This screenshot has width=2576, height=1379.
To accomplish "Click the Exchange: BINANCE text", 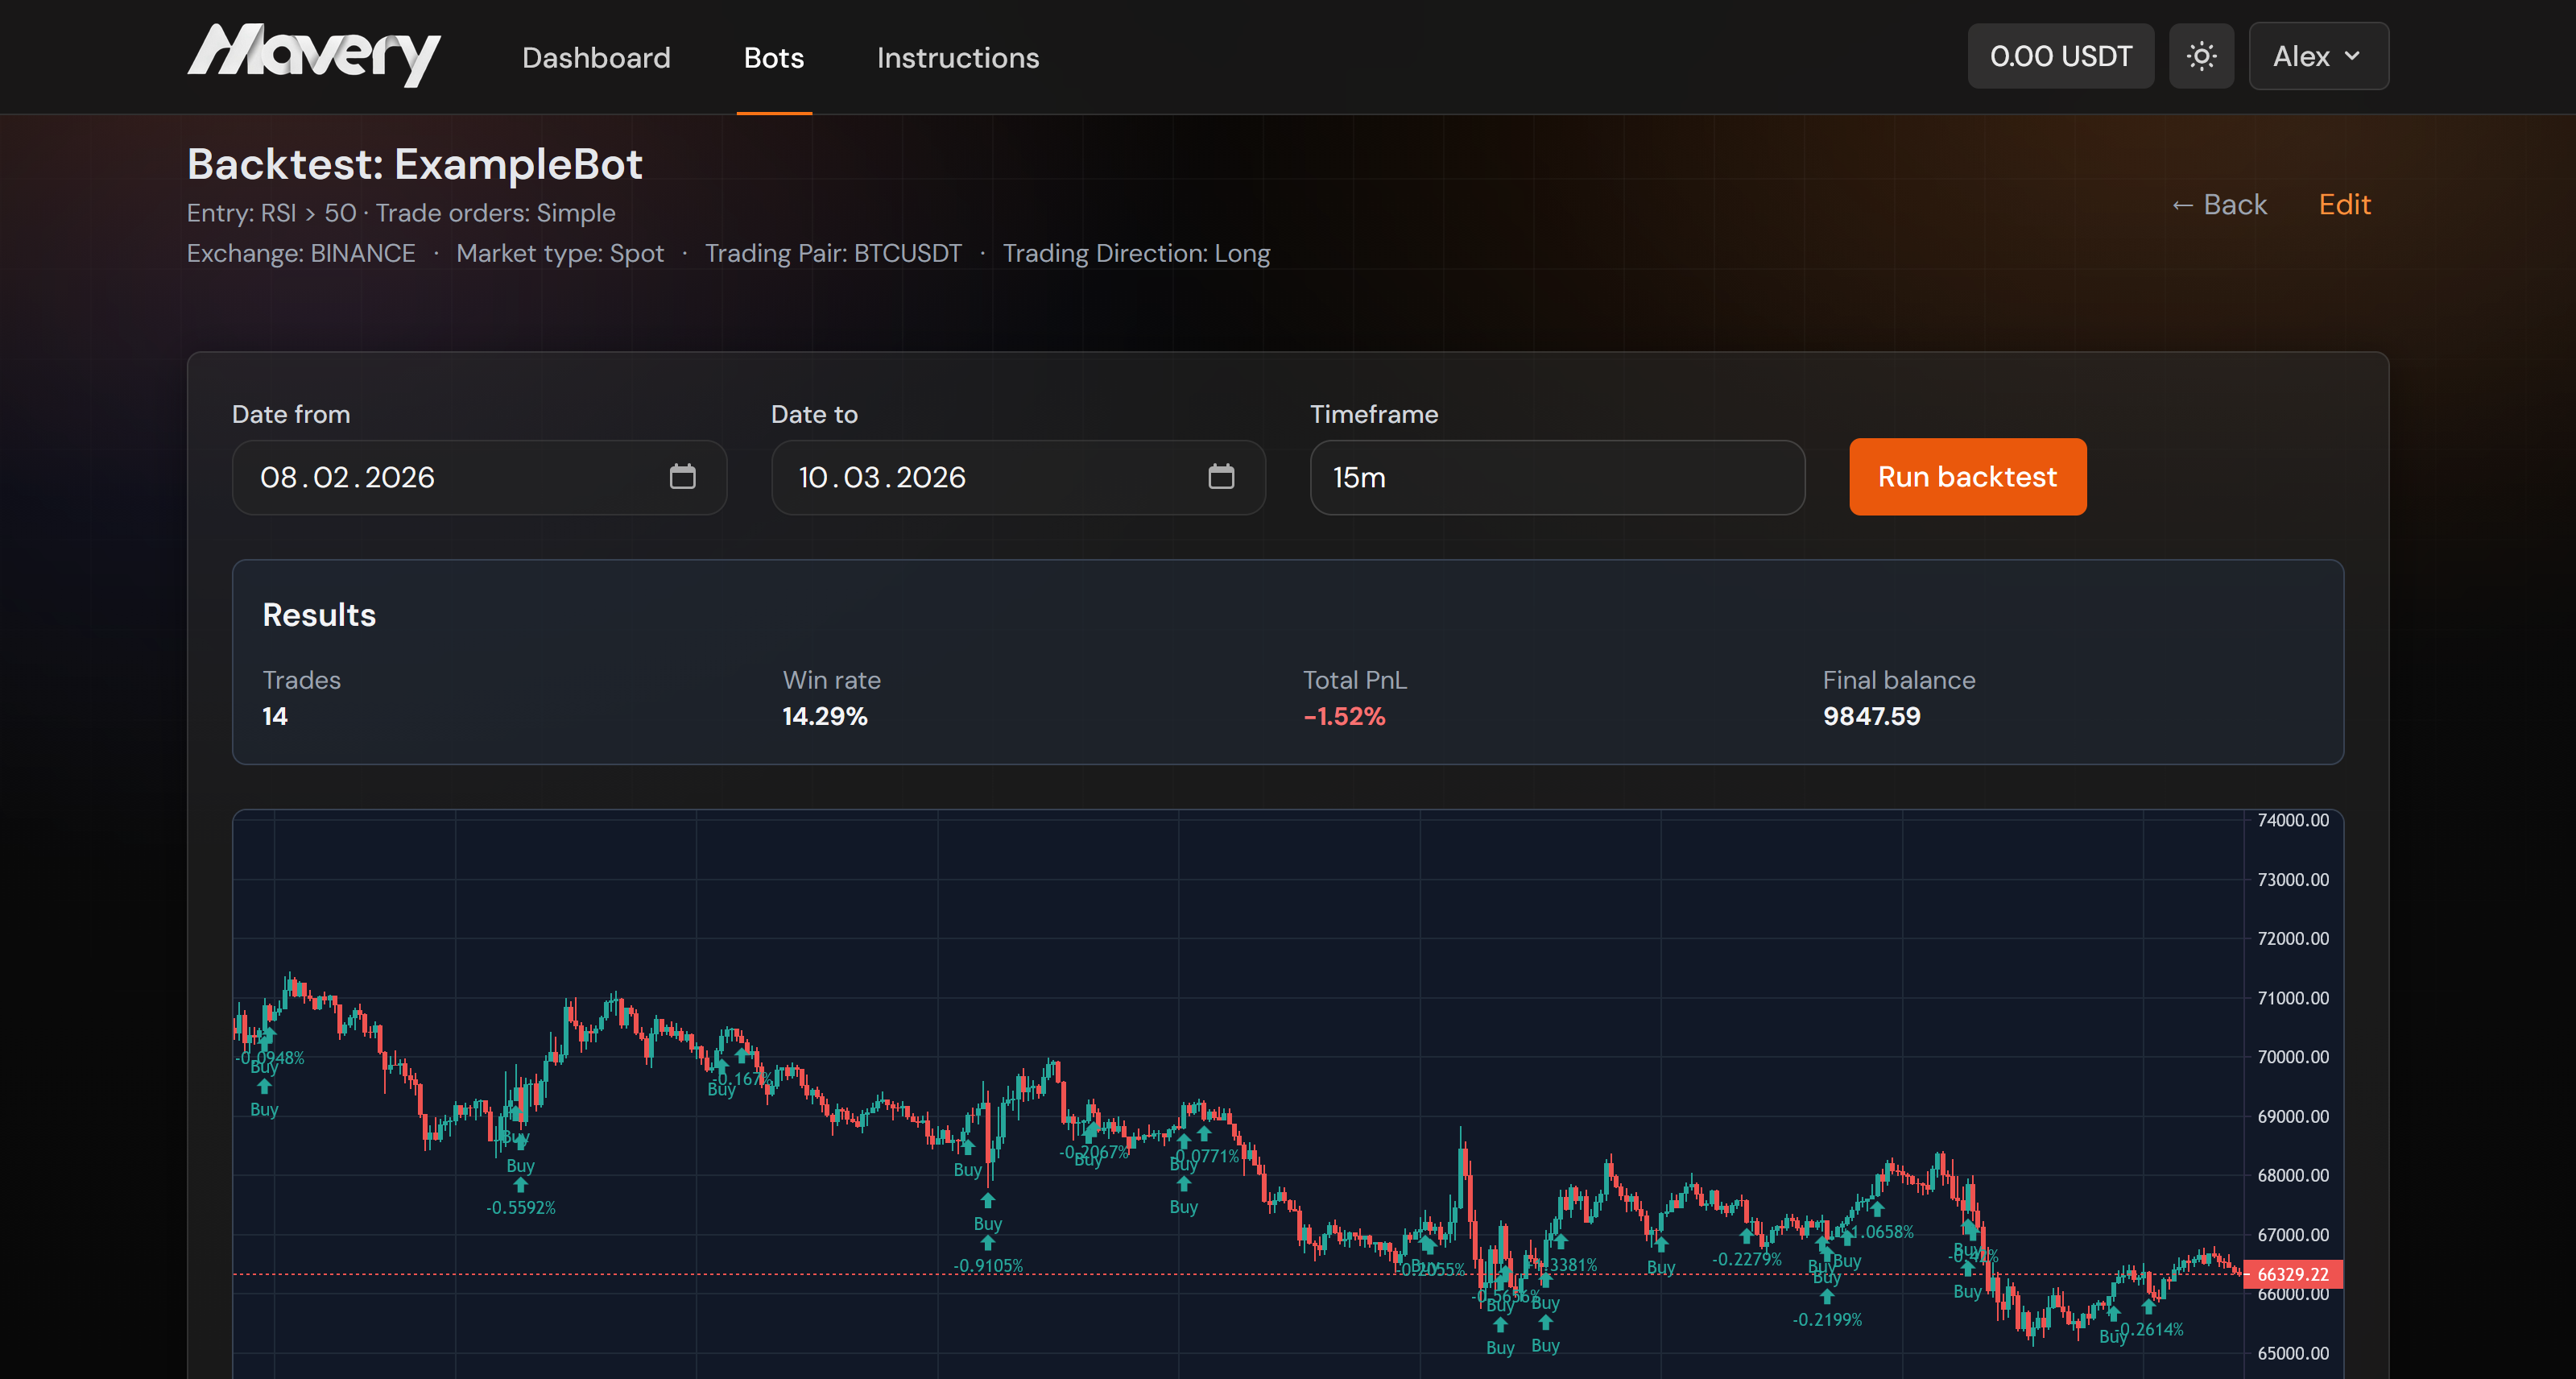I will [x=301, y=253].
